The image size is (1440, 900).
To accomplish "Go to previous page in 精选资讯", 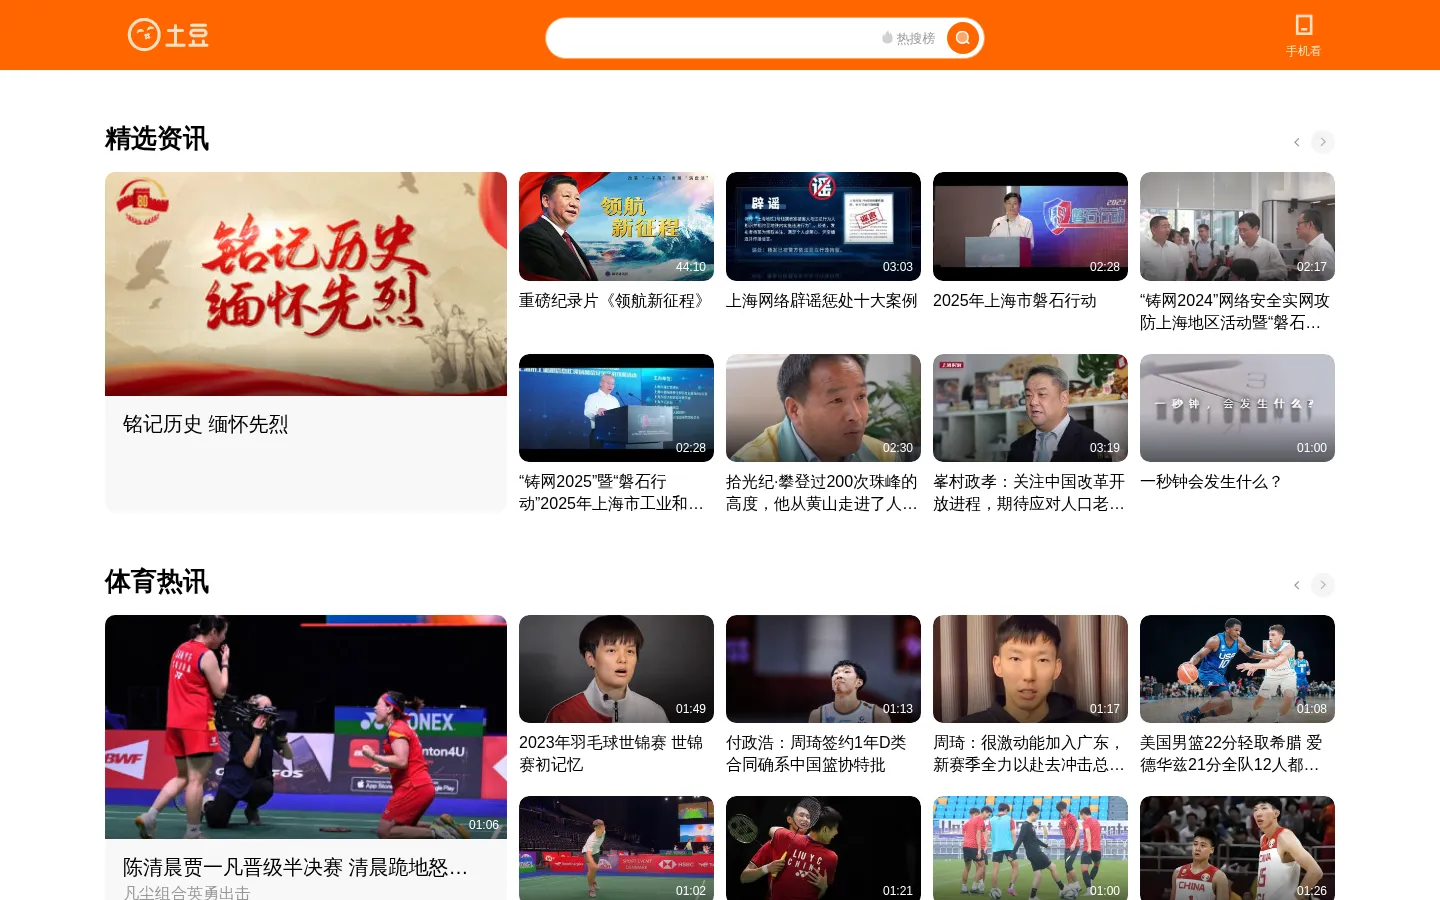I will [x=1297, y=142].
